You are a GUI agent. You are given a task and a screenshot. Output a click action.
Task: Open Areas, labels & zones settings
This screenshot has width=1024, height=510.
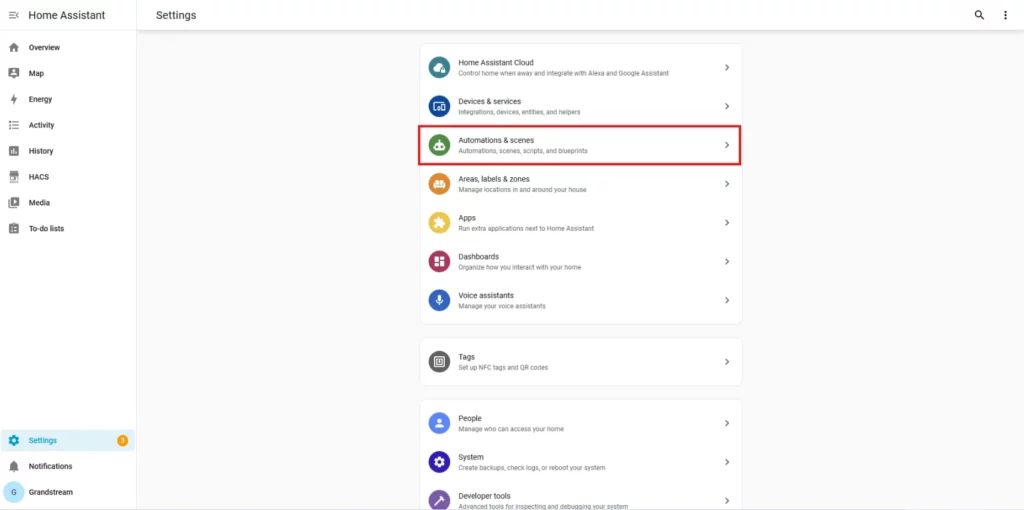point(581,184)
